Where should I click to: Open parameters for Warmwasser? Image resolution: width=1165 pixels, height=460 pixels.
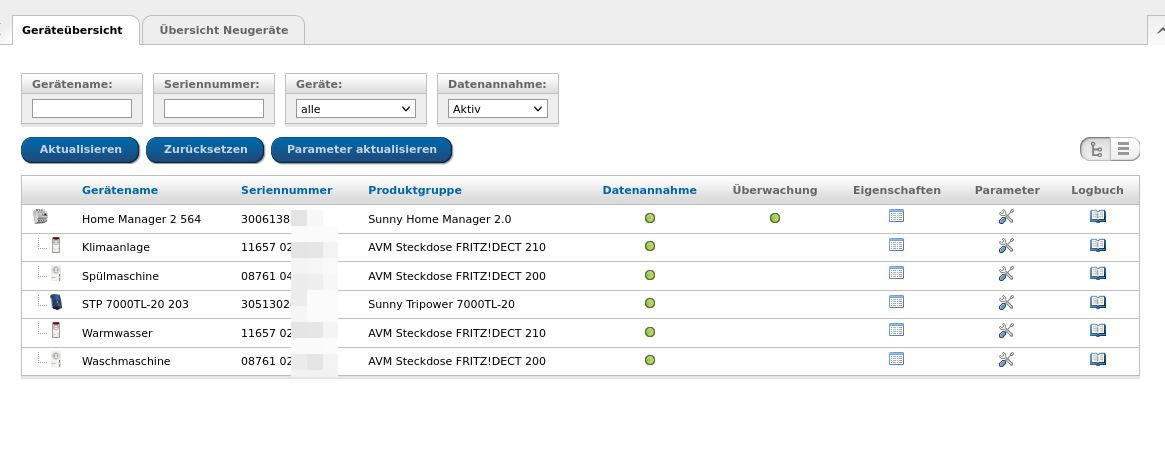1006,330
